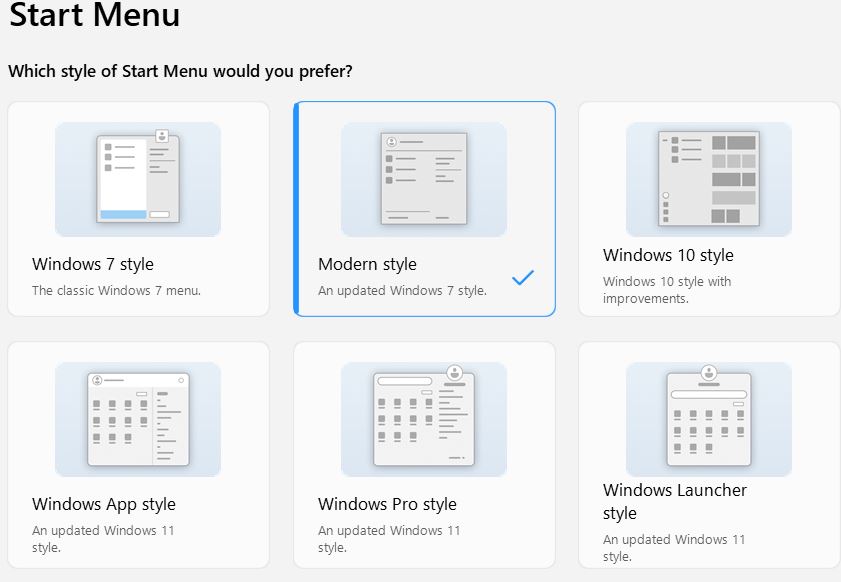This screenshot has height=582, width=841.
Task: Choose the Modern style preview image
Action: point(424,179)
